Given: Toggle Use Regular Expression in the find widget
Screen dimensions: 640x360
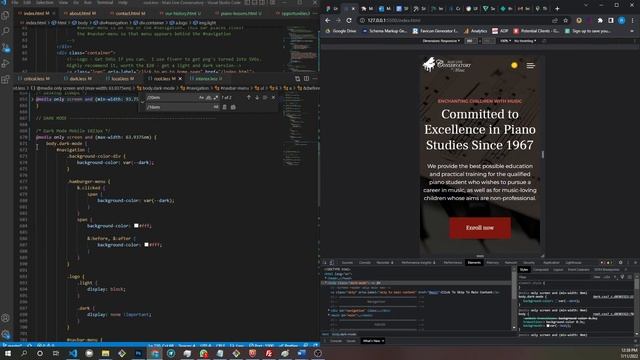Looking at the screenshot, I should coord(216,98).
